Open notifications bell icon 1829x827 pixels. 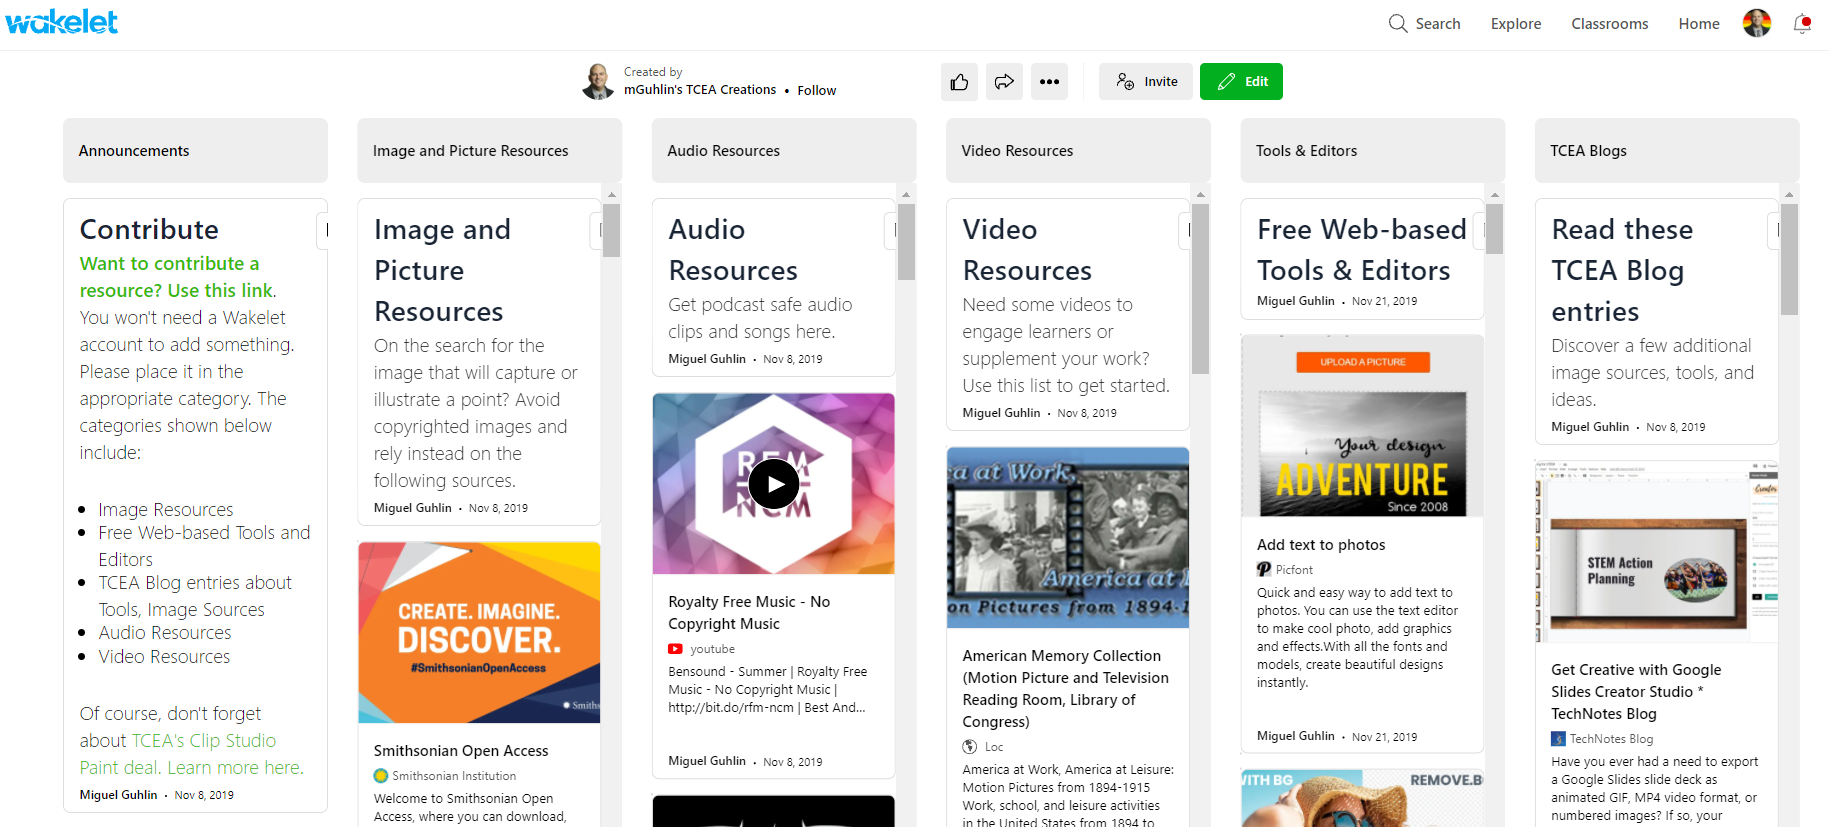tap(1802, 23)
